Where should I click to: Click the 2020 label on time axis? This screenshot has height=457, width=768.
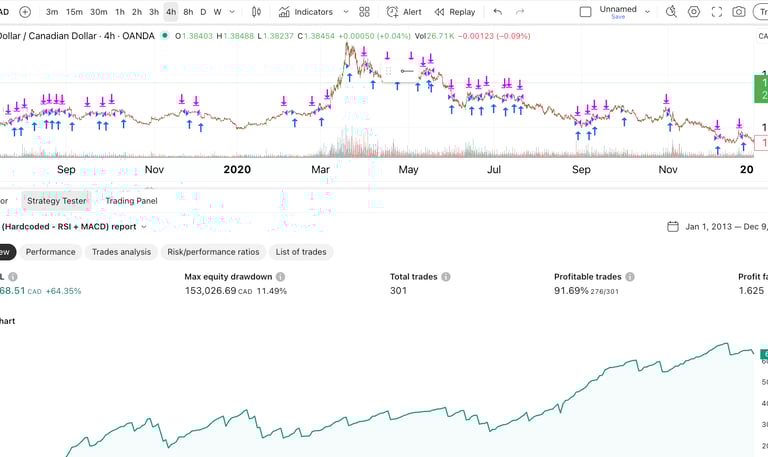(x=237, y=169)
